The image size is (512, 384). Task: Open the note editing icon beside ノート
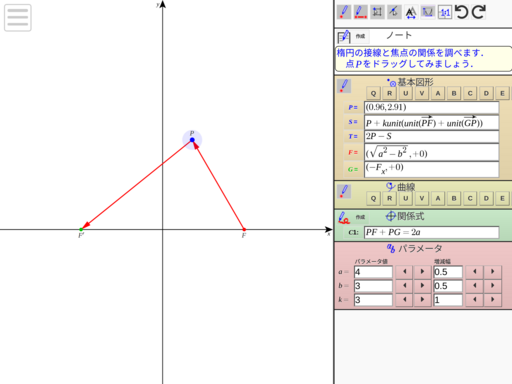point(344,36)
